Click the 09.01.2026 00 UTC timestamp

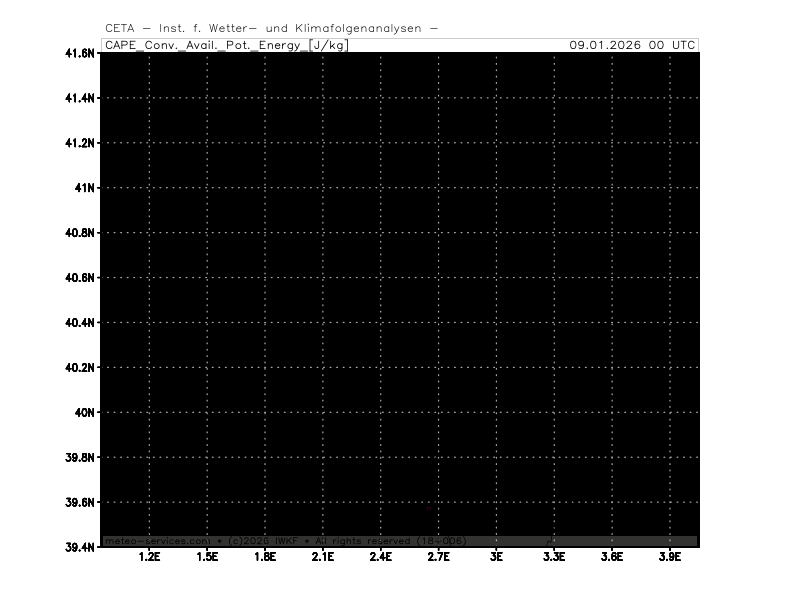point(632,45)
